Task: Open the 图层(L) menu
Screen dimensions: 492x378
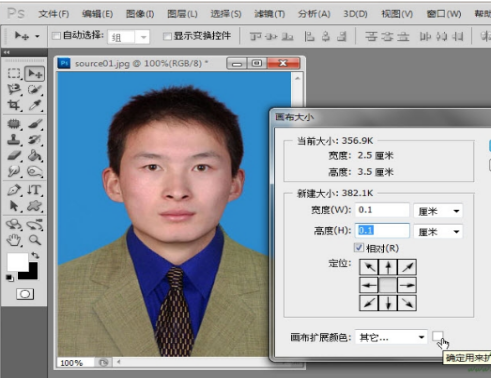Action: coord(182,14)
